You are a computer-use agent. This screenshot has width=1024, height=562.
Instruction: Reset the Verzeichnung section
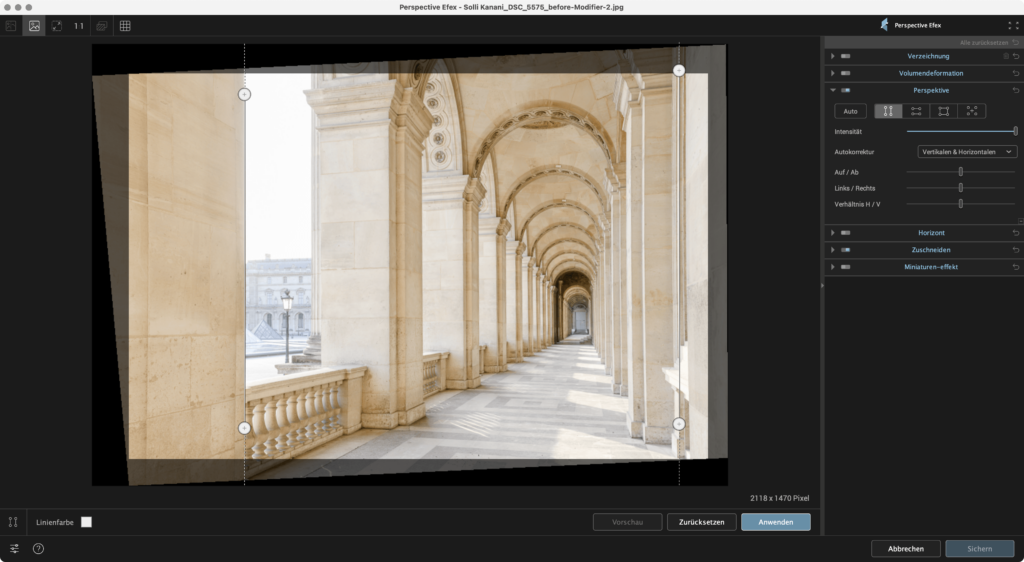tap(1016, 56)
